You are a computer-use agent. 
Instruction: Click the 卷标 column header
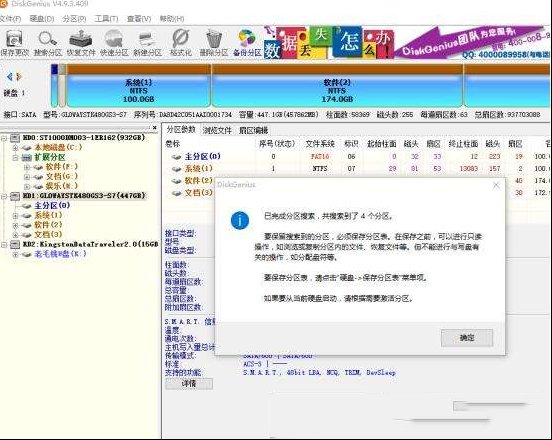pos(173,144)
